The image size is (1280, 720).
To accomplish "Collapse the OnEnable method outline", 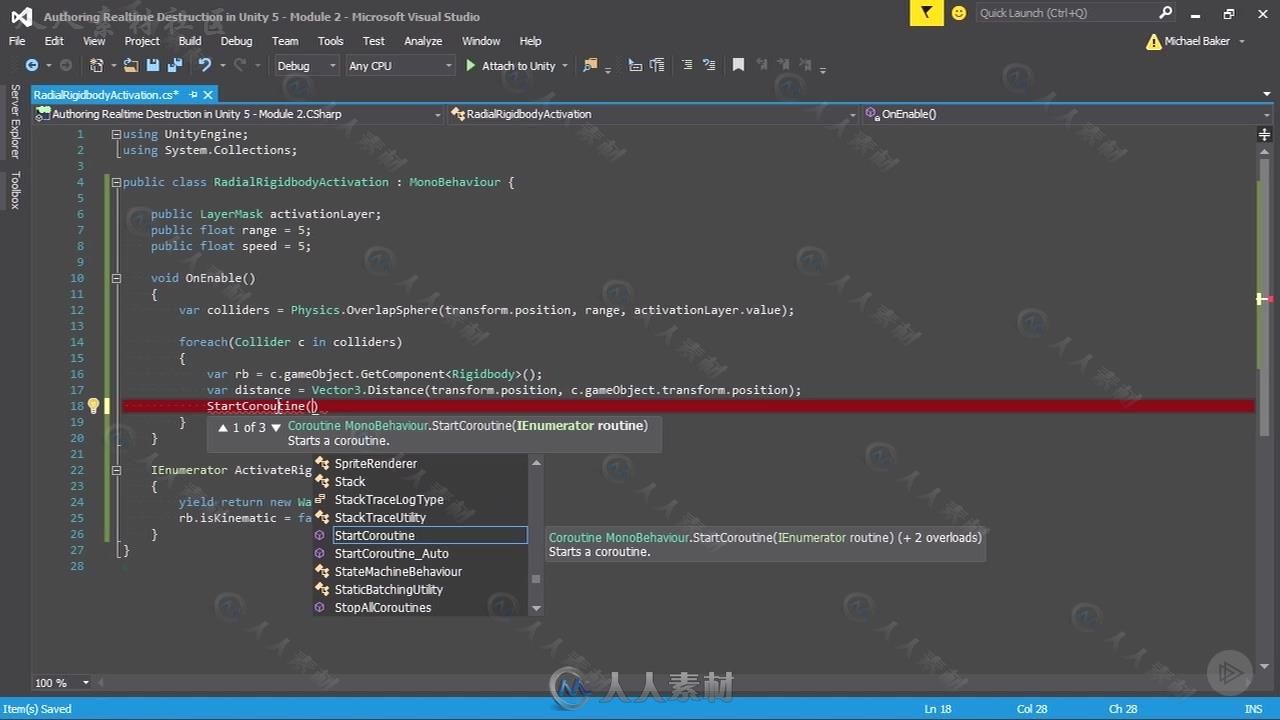I will 116,278.
